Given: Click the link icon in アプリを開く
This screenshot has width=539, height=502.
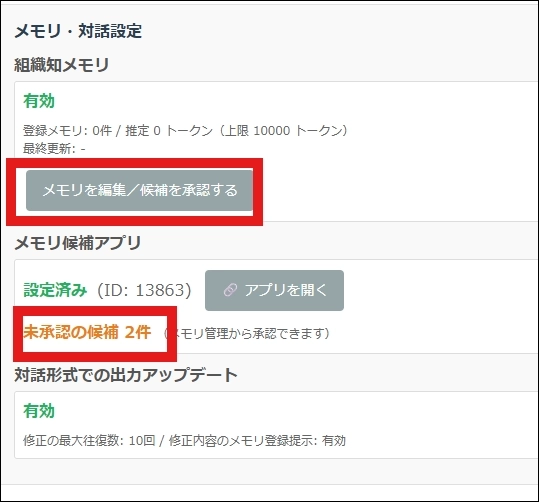Looking at the screenshot, I should (x=230, y=290).
